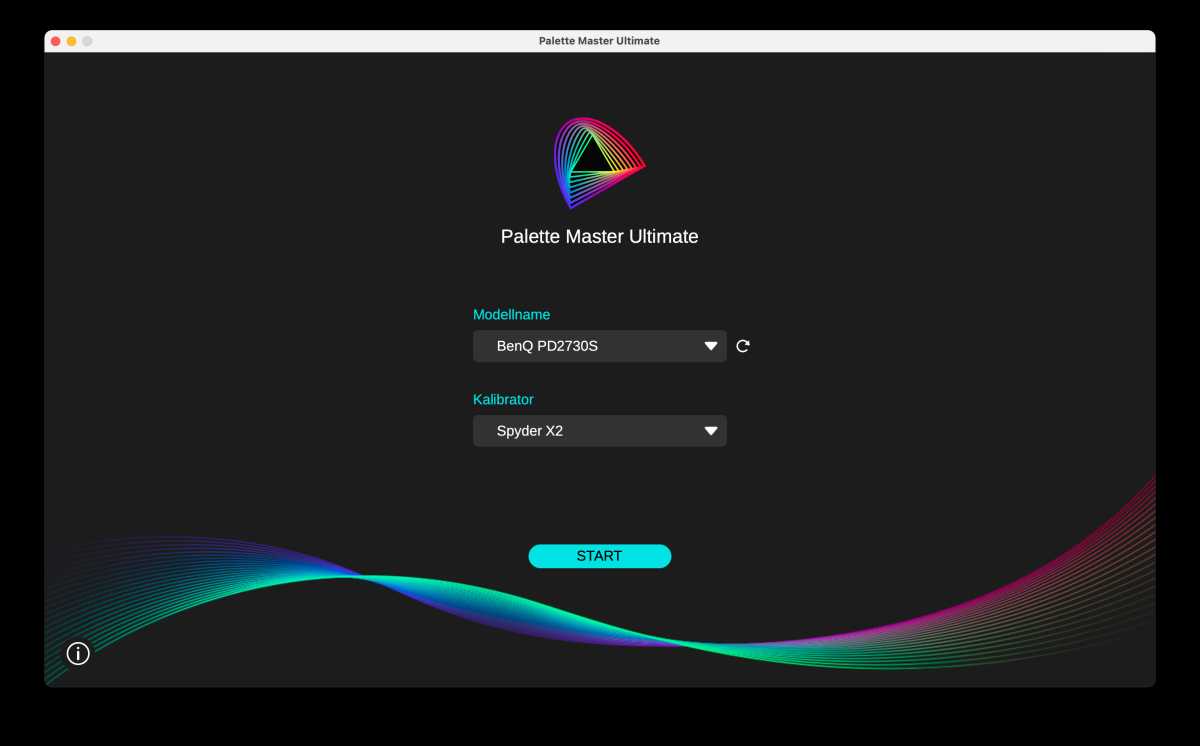Open the Modellname dropdown showing BenQ PD2730S
Viewport: 1200px width, 746px height.
click(x=600, y=346)
